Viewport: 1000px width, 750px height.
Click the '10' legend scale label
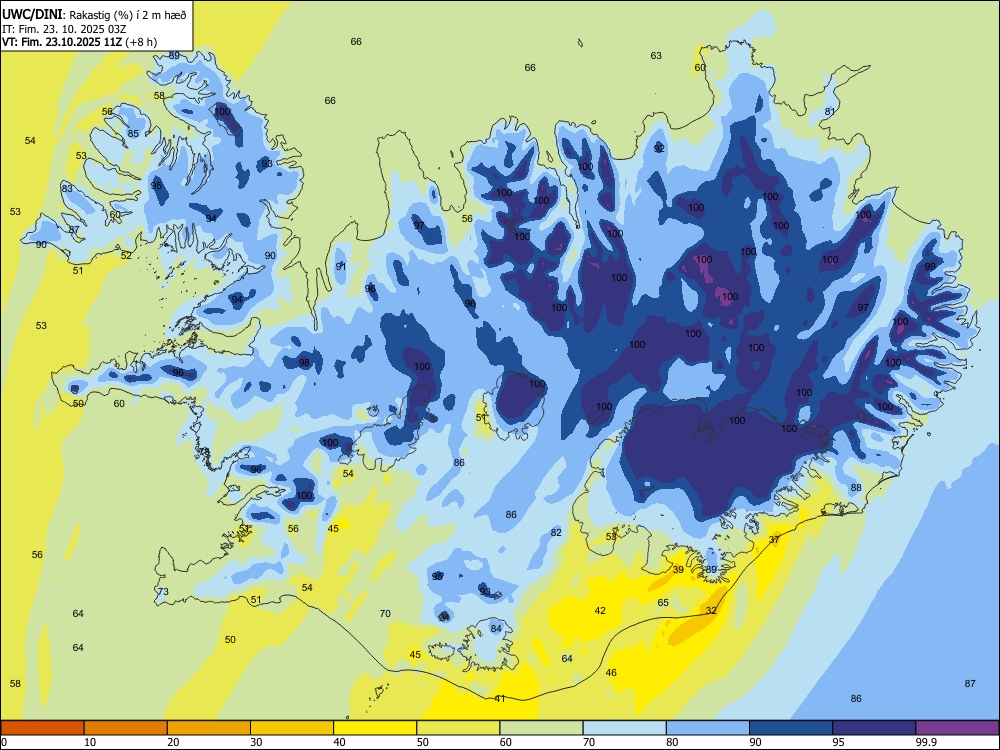(x=90, y=742)
